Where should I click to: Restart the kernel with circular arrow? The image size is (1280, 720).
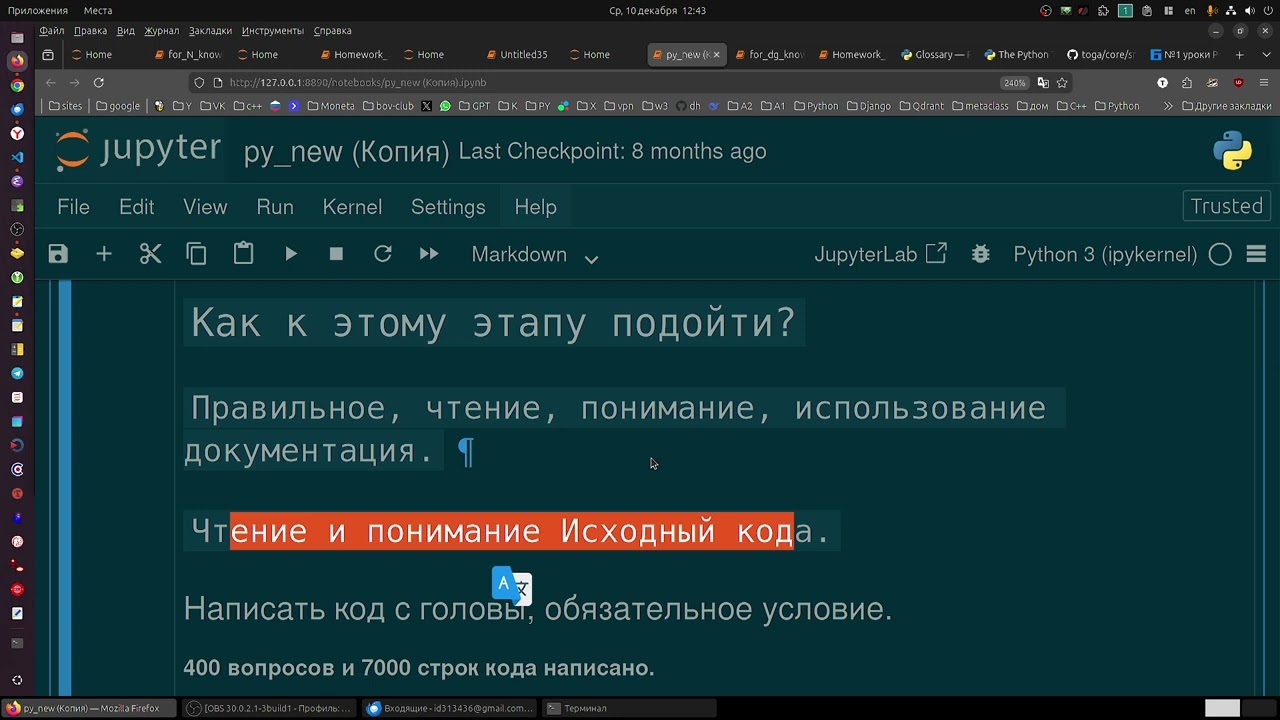tap(383, 254)
